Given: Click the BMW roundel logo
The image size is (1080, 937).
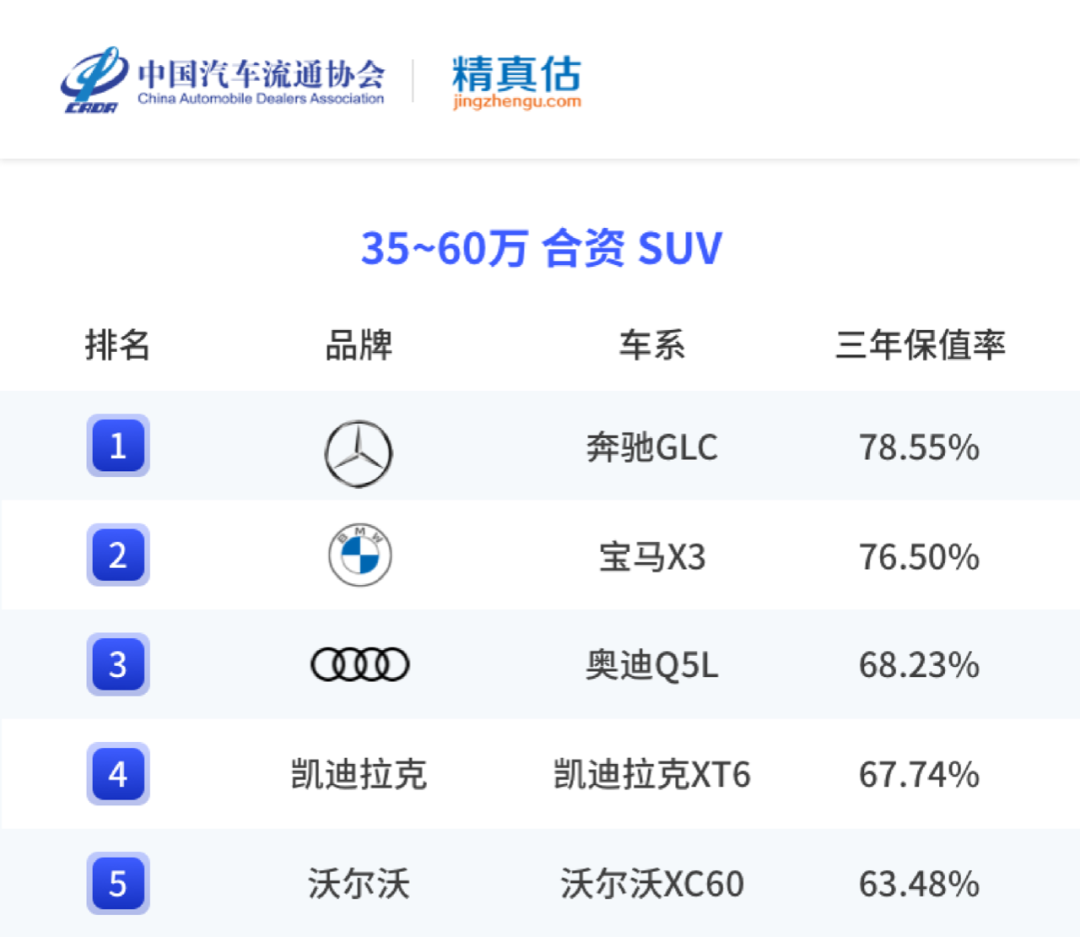Looking at the screenshot, I should 360,556.
